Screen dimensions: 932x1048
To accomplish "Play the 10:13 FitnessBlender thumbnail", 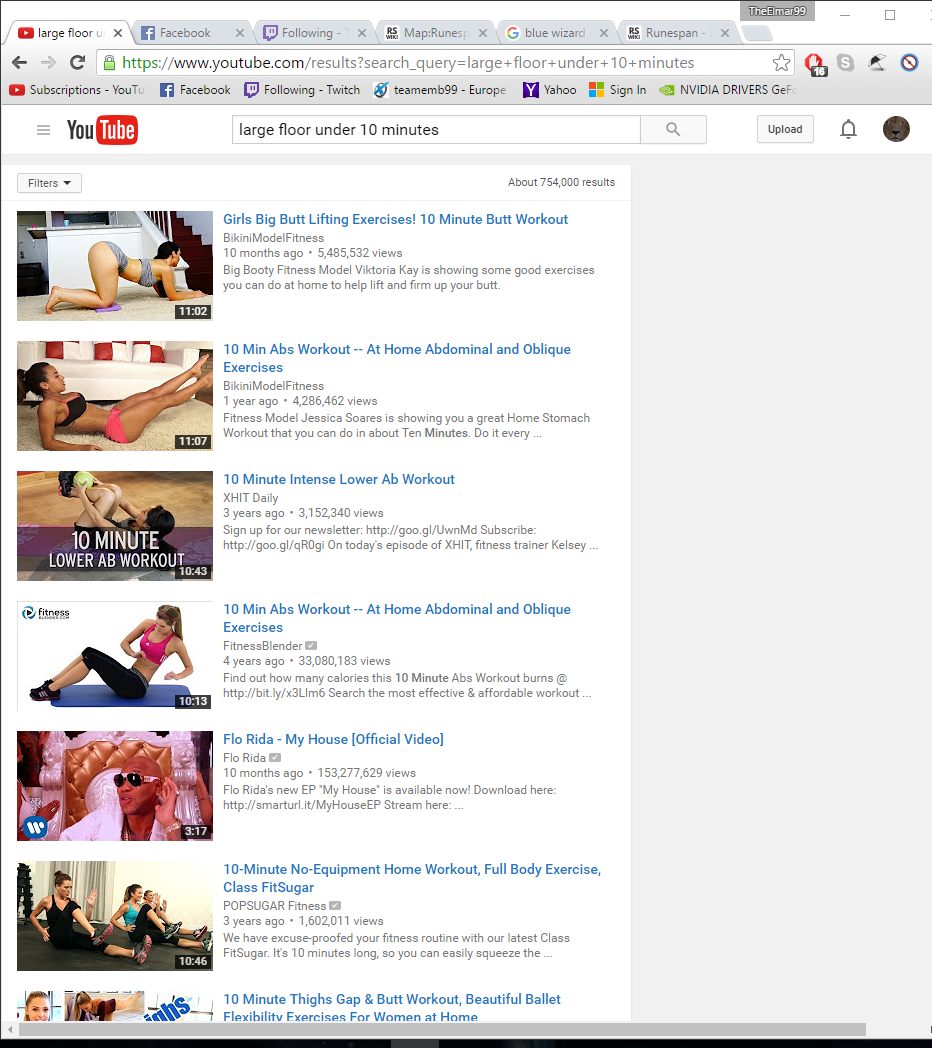I will [x=115, y=656].
